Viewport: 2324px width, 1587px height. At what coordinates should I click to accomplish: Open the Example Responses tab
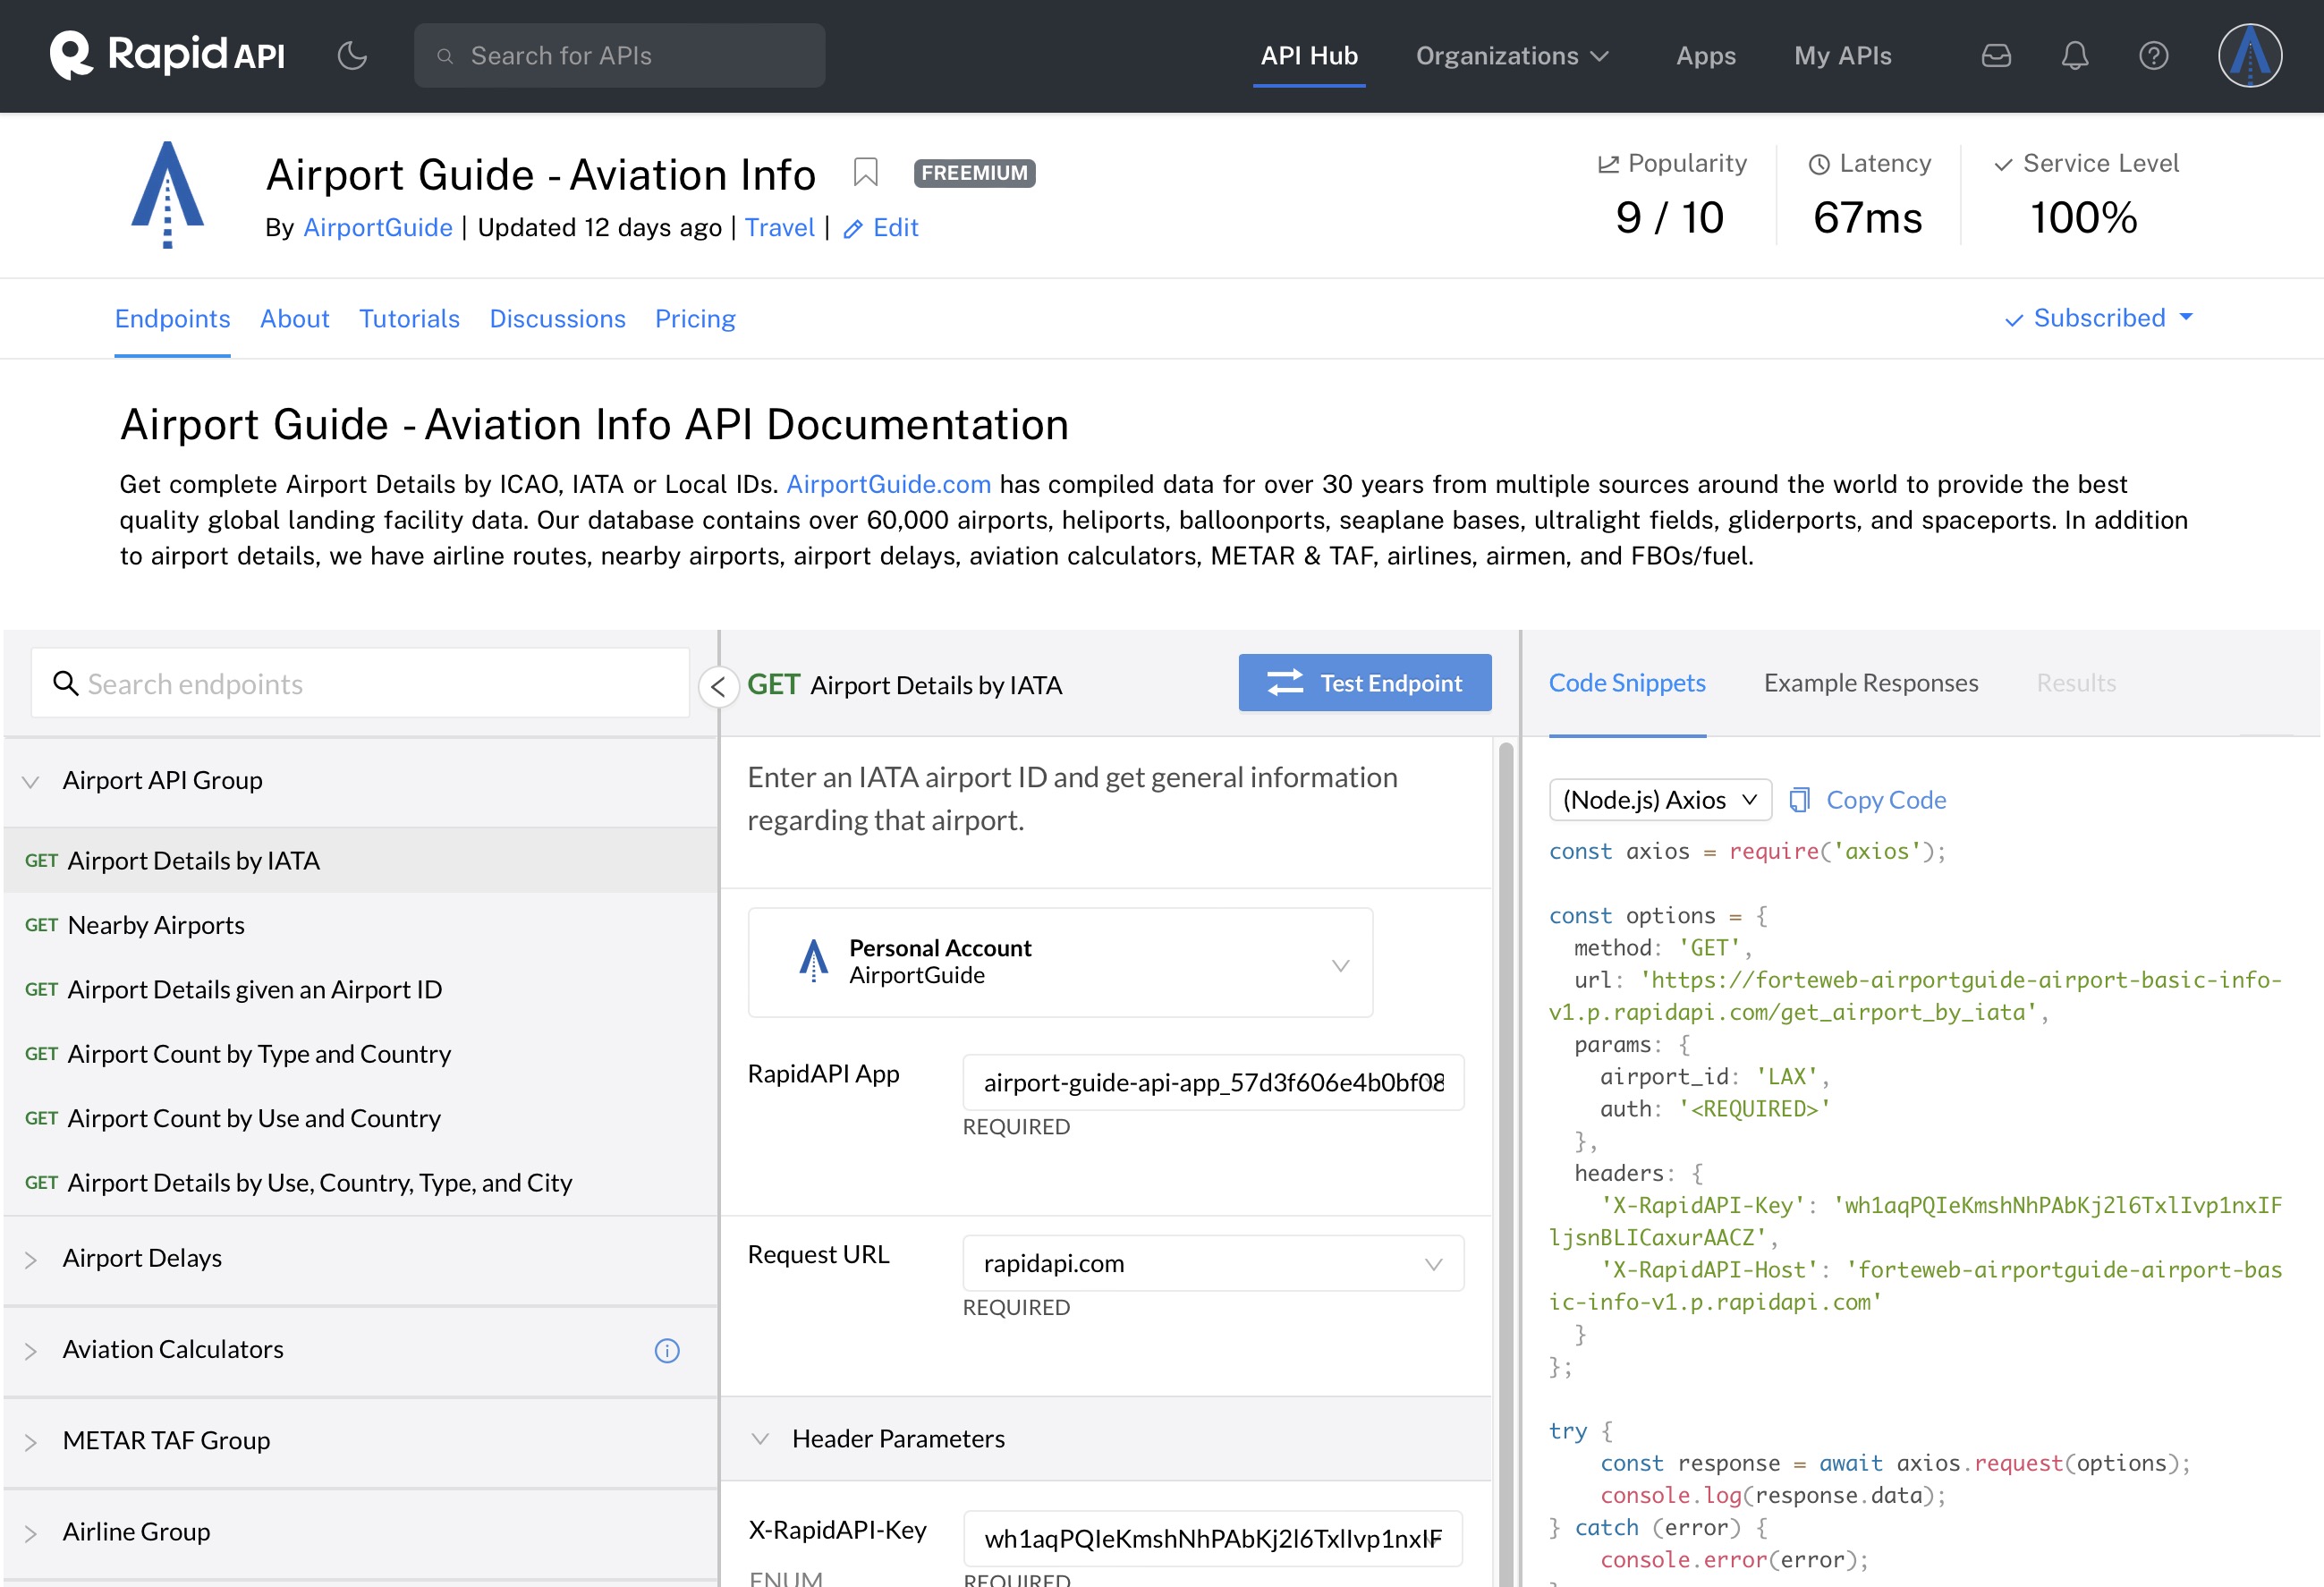(x=1870, y=683)
